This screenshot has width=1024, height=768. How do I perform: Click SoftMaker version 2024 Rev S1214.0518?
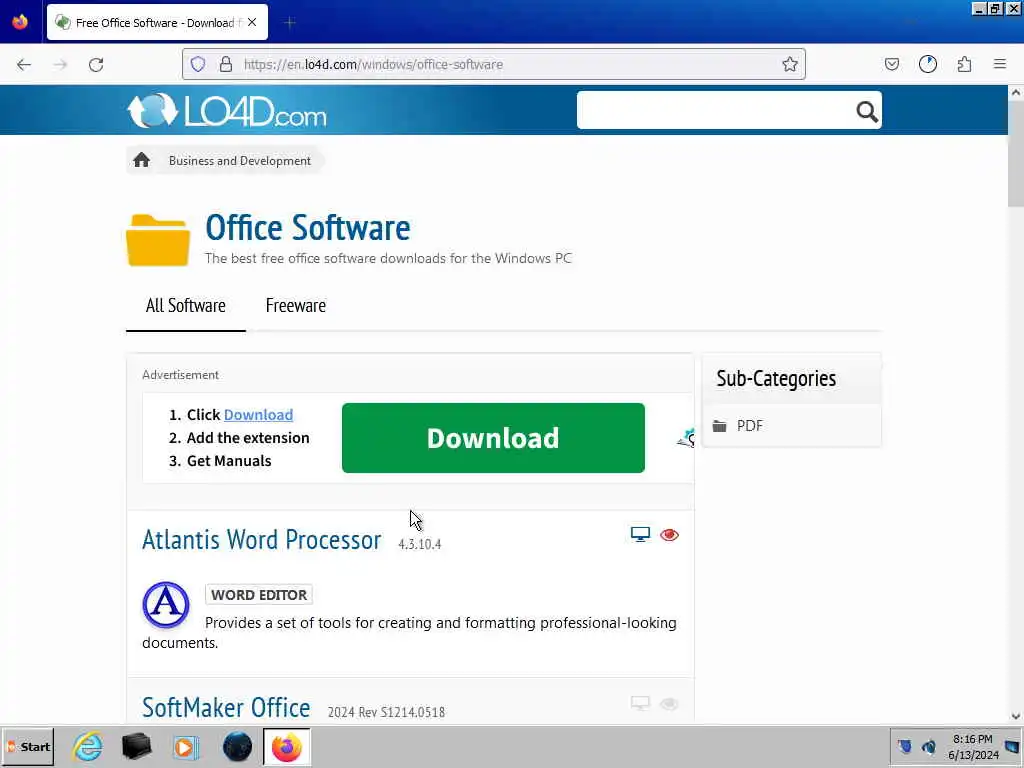tap(386, 712)
